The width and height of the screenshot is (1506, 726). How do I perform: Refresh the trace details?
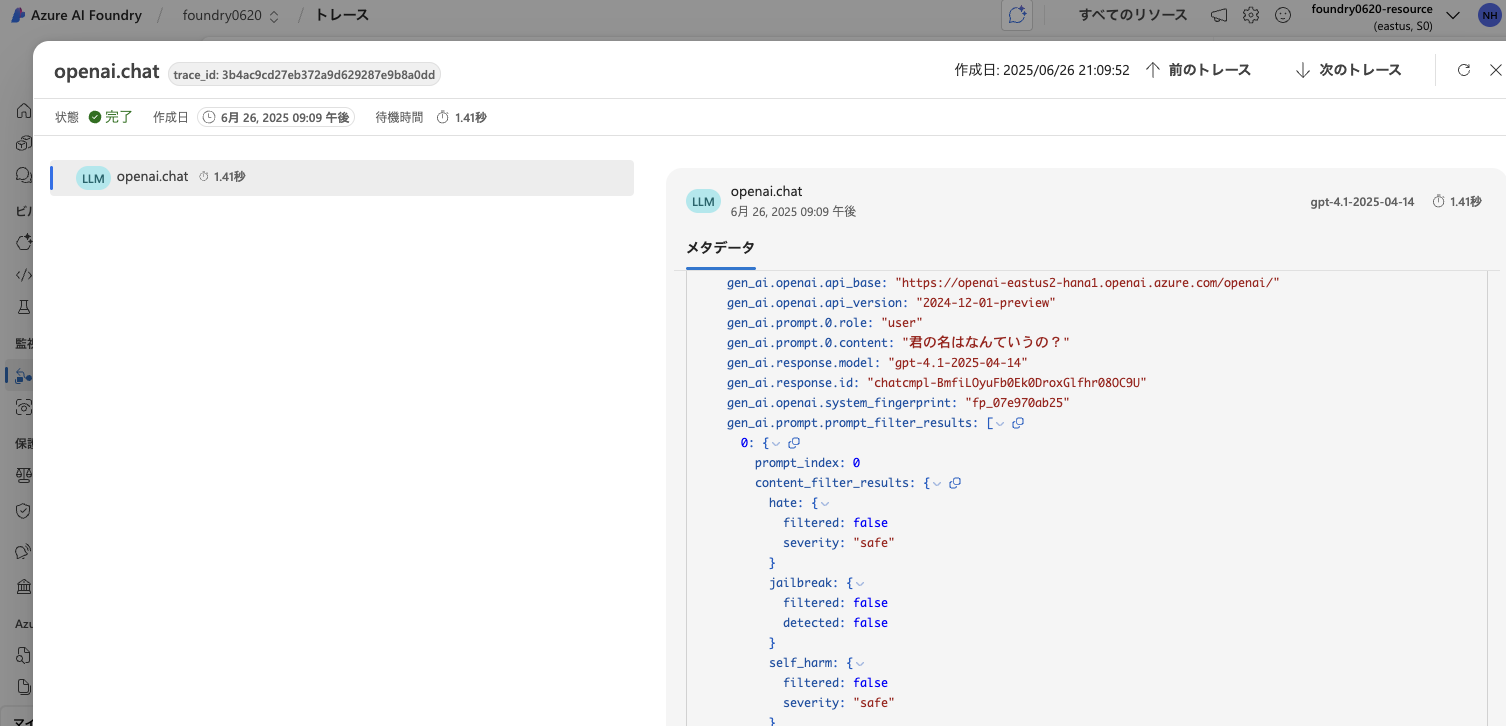(x=1464, y=70)
